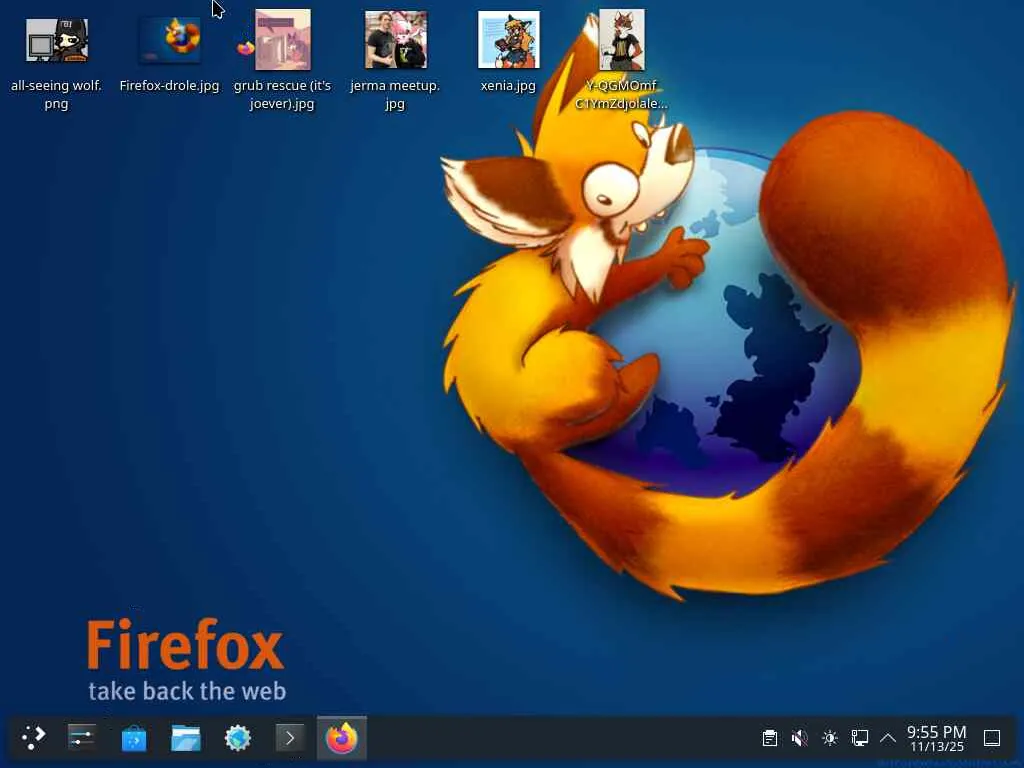Click the small Firefox emblem beside the grub rescue thumbnail
This screenshot has height=768, width=1024.
[246, 48]
